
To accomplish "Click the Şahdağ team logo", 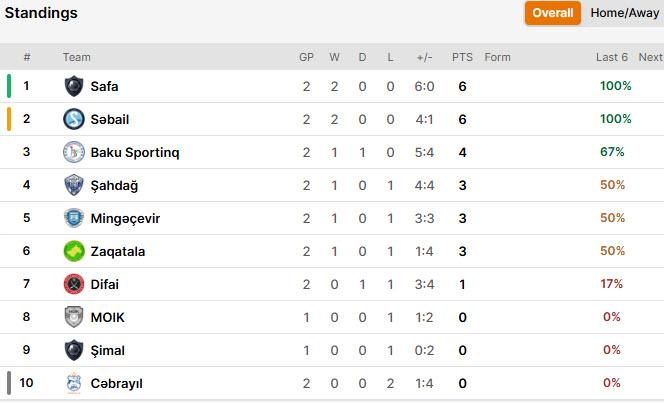I will point(74,185).
